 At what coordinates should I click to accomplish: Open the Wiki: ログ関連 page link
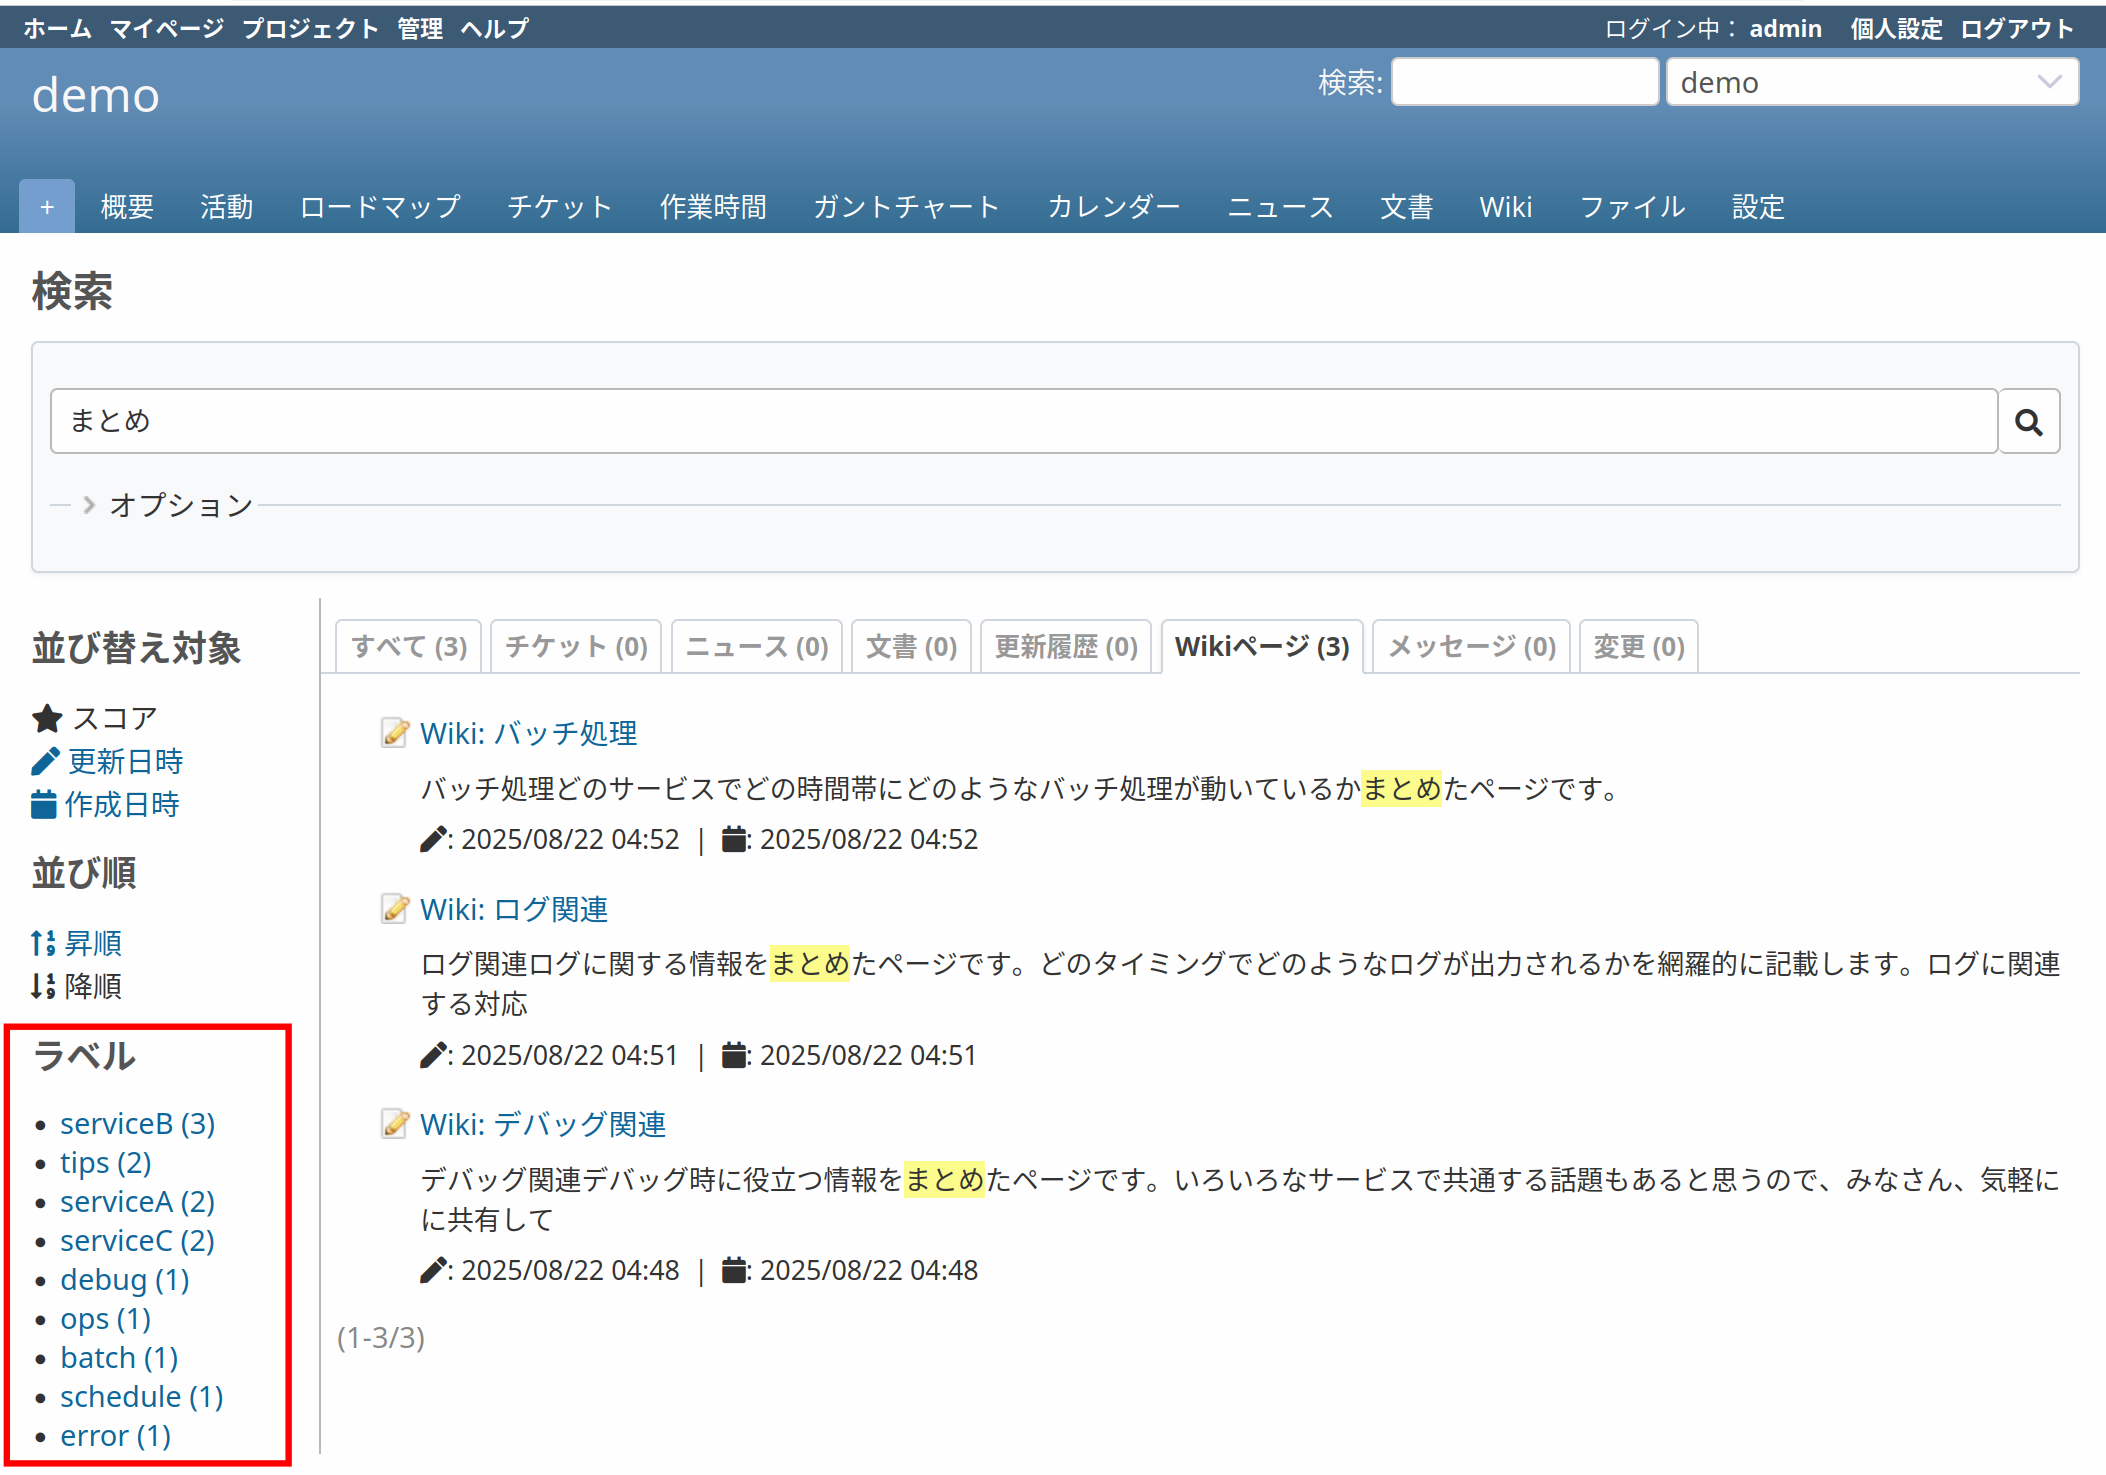point(514,908)
